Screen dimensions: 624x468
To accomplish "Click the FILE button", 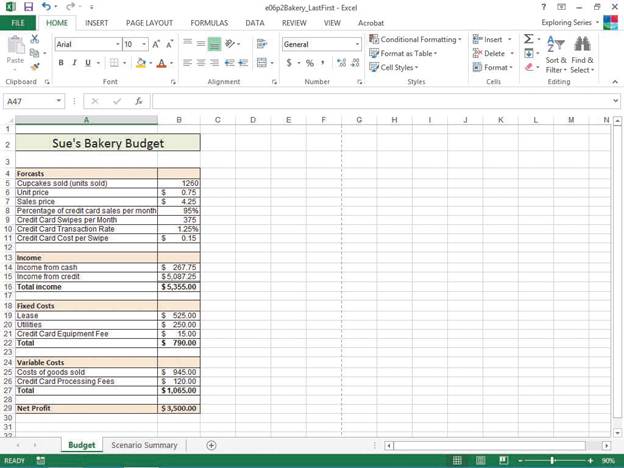I will tap(18, 22).
